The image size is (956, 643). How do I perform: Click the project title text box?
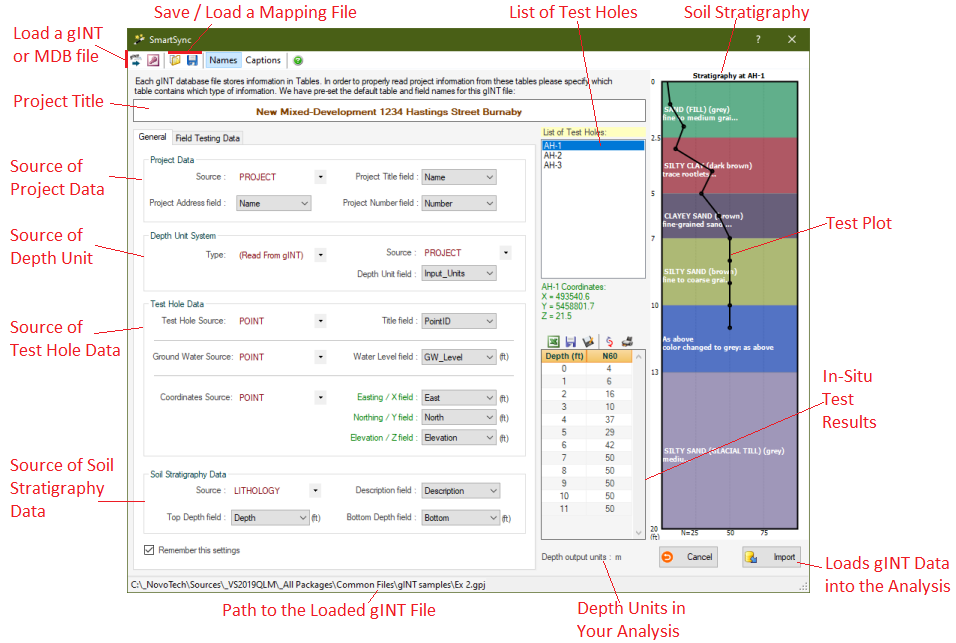click(389, 112)
